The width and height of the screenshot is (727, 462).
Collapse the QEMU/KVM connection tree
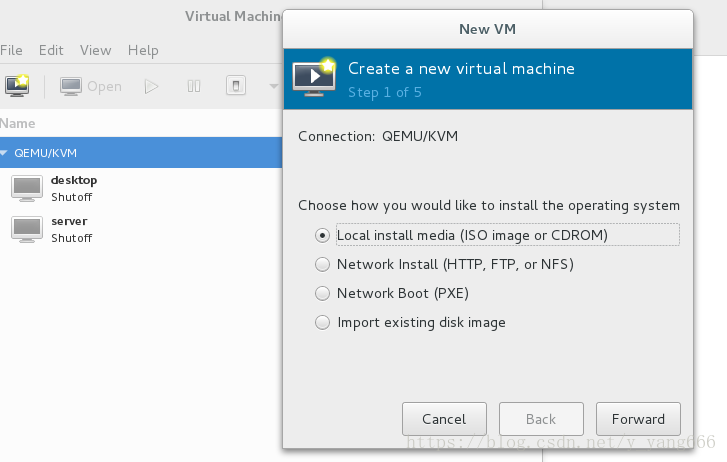pos(4,153)
